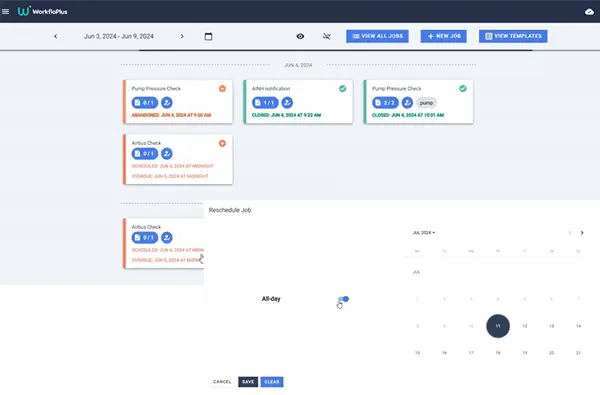Pick day 21 in the calendar

pyautogui.click(x=578, y=353)
